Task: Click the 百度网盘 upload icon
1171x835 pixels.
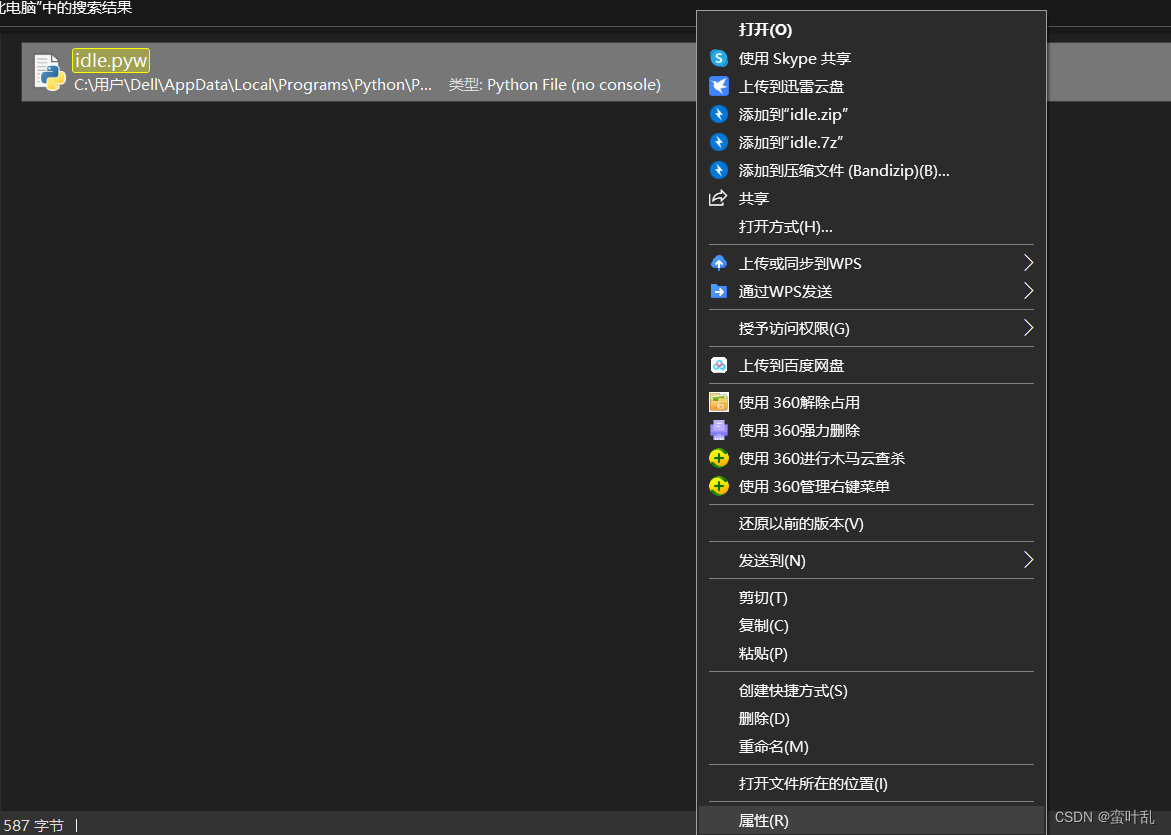Action: [719, 365]
